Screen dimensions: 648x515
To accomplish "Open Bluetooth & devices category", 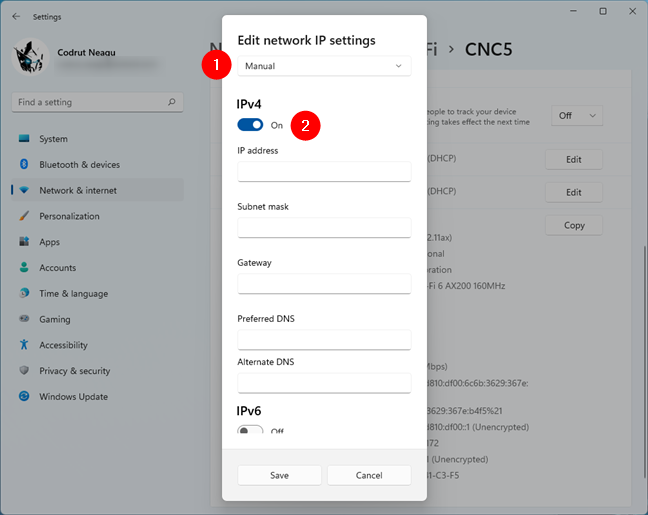I will (x=98, y=164).
